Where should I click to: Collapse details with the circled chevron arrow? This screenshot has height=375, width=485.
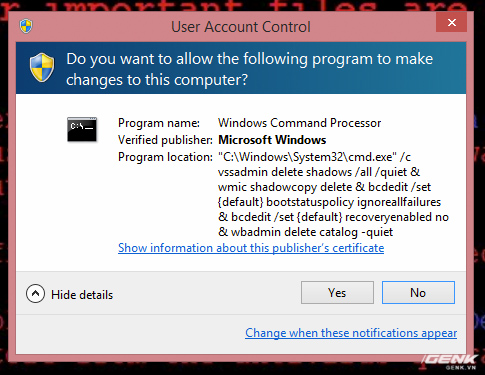pyautogui.click(x=35, y=294)
